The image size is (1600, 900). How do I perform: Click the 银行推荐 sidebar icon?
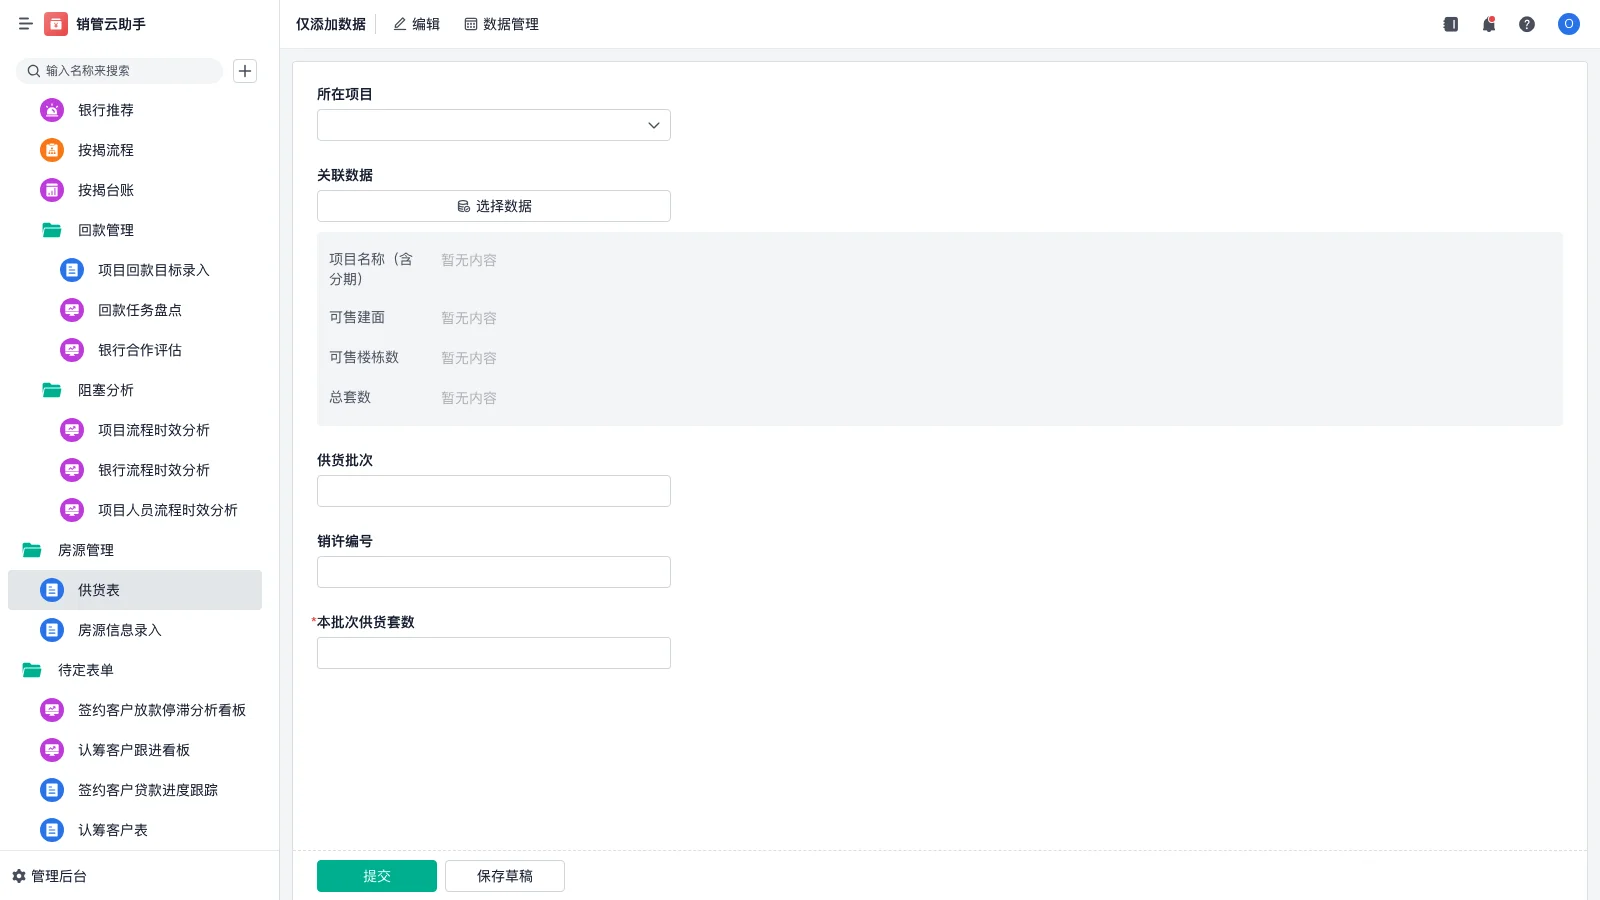52,110
